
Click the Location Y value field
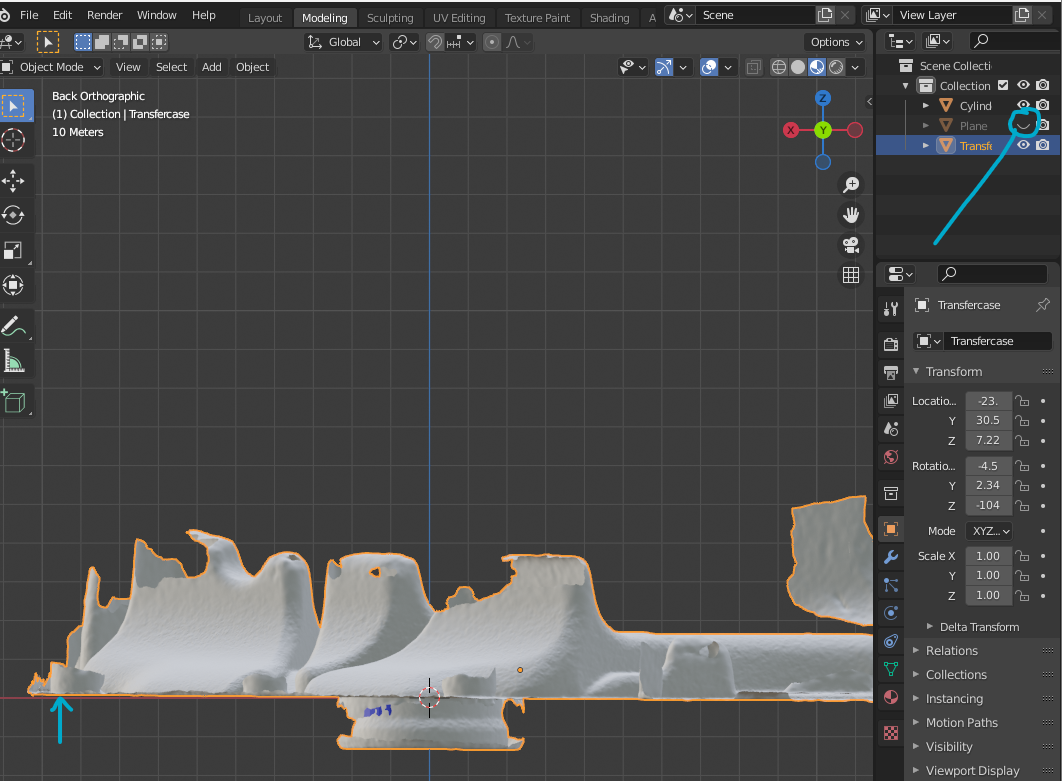coord(988,420)
